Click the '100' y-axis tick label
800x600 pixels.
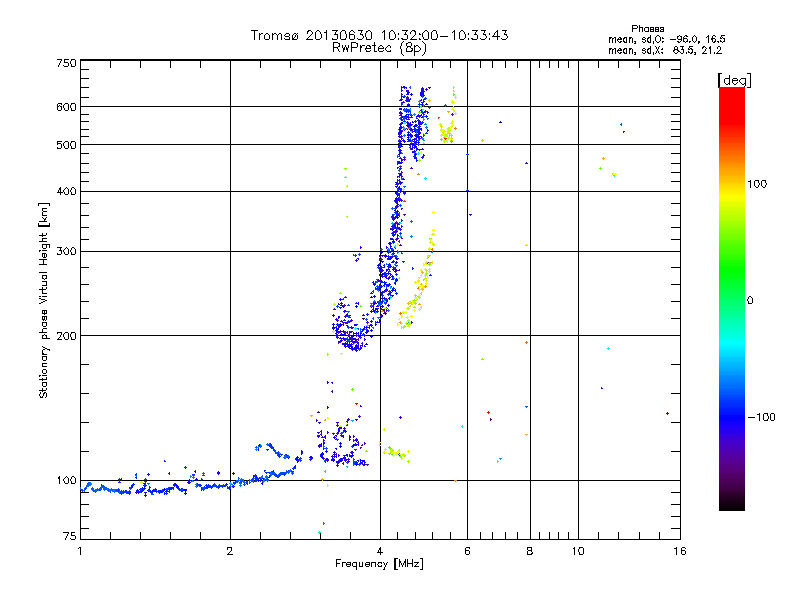[66, 480]
